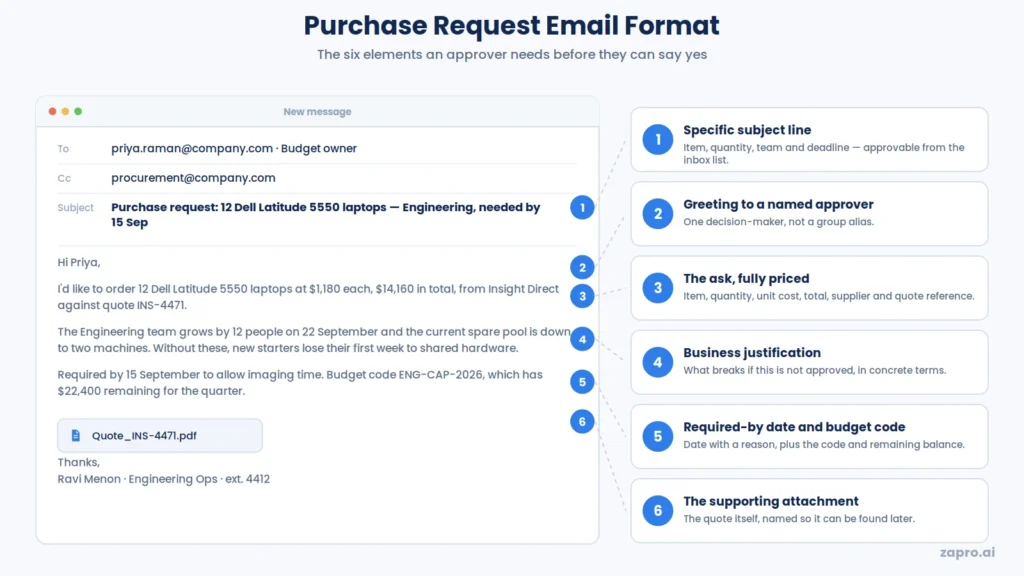Screen dimensions: 1024x576
Task: Click the 'Cc' field label
Action: [x=64, y=178]
